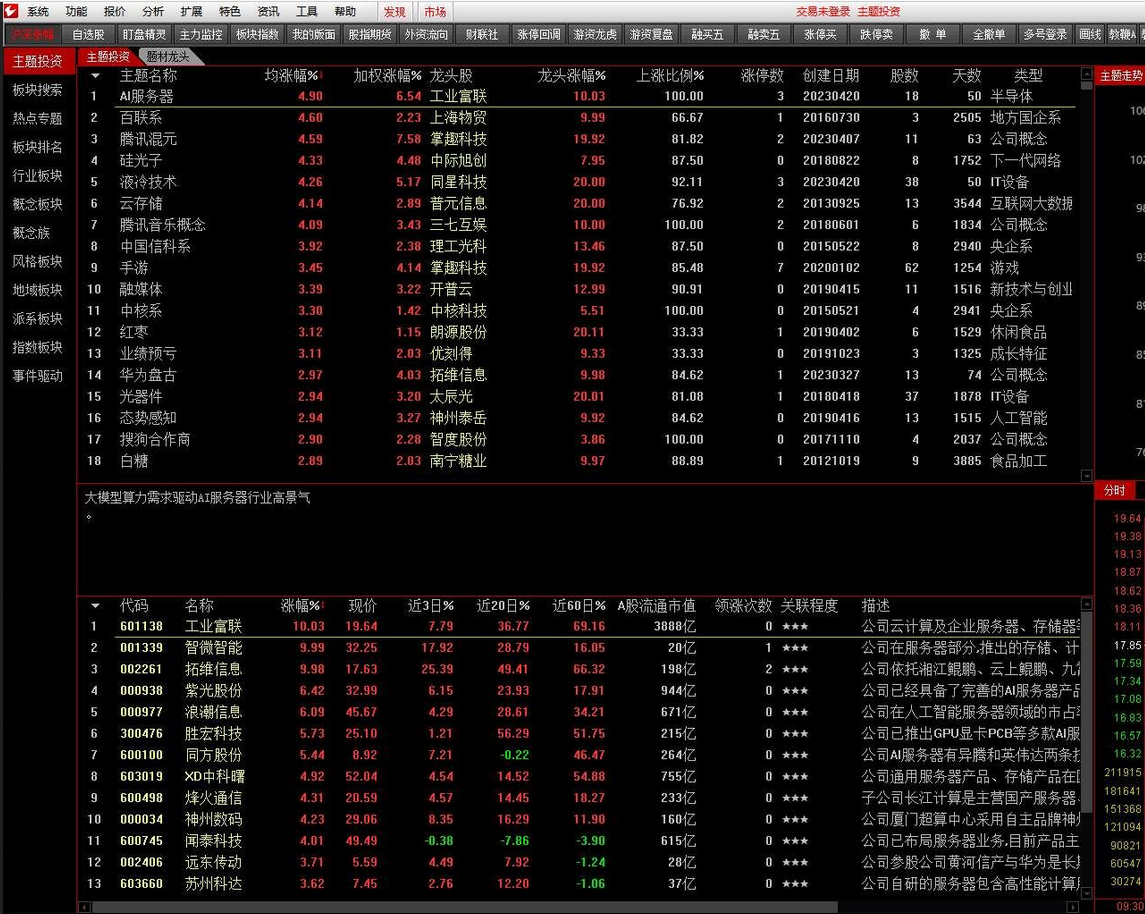Open the 帮助 menu

coord(345,11)
